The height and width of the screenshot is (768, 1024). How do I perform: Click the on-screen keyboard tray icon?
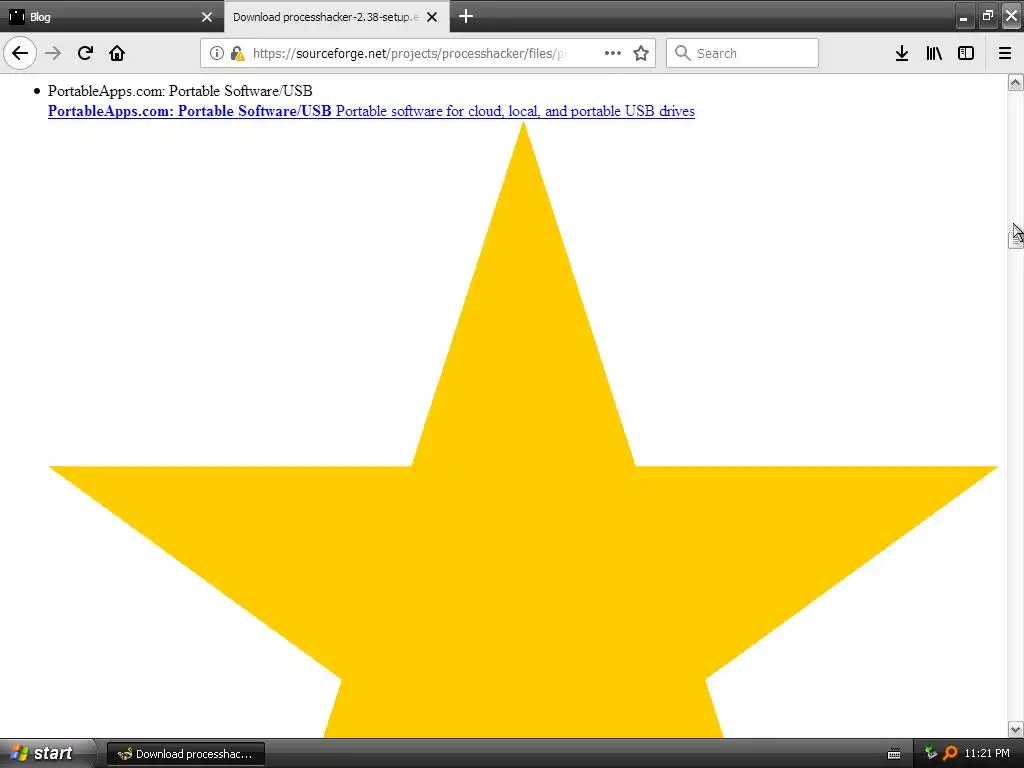pos(894,754)
